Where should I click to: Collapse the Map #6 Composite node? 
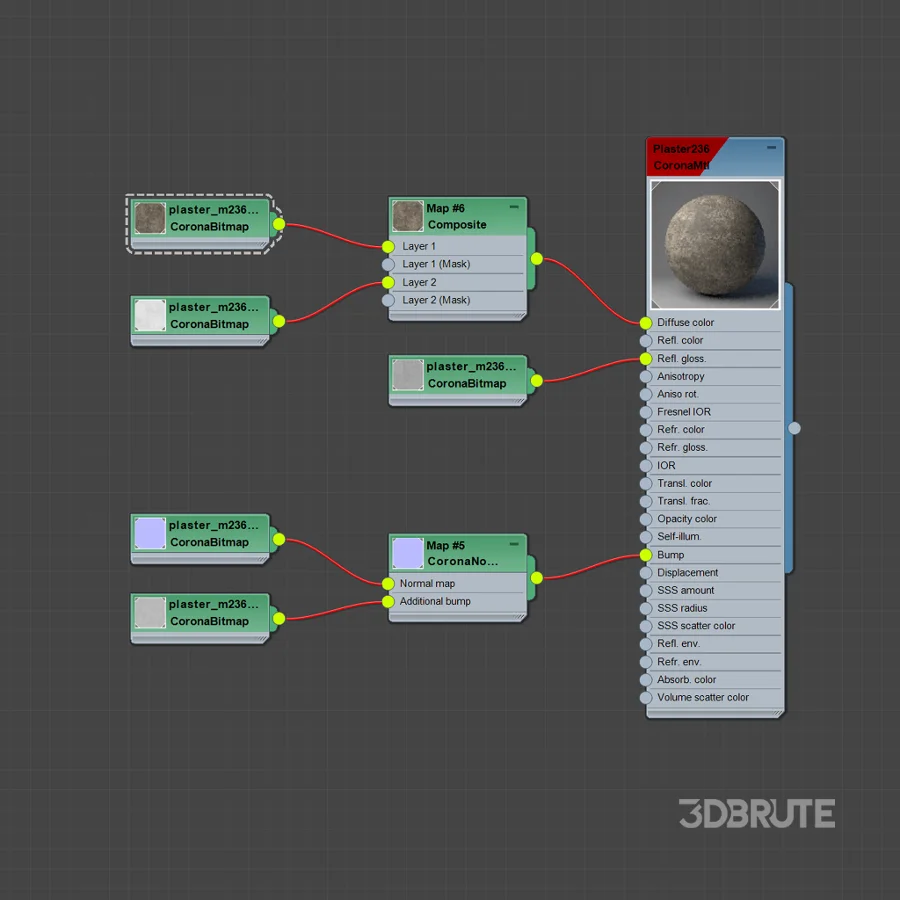click(x=514, y=207)
